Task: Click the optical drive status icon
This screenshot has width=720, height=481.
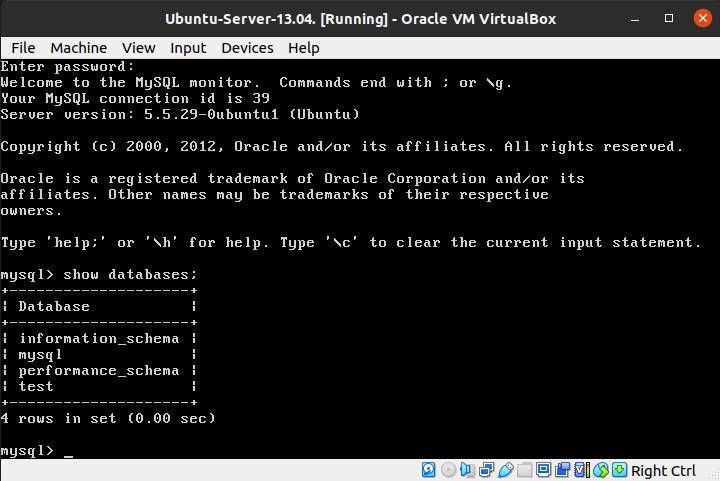Action: pos(448,470)
